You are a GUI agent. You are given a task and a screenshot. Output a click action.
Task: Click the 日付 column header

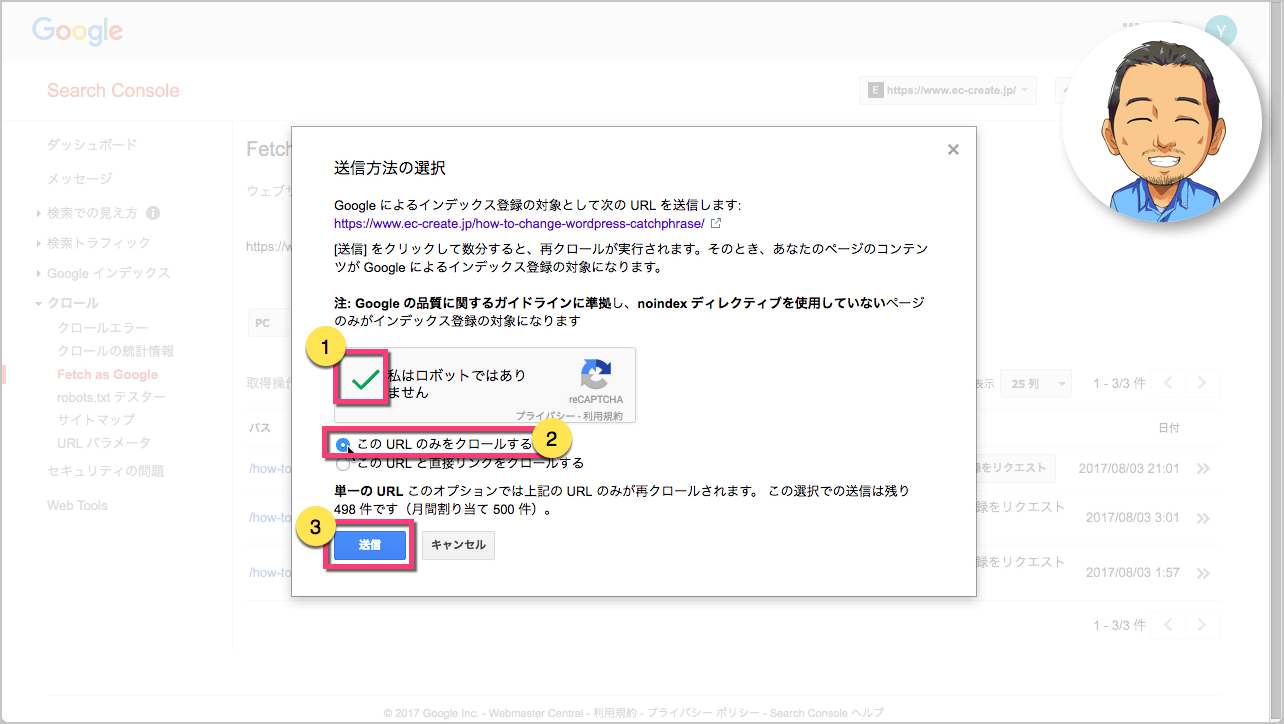pyautogui.click(x=1169, y=427)
